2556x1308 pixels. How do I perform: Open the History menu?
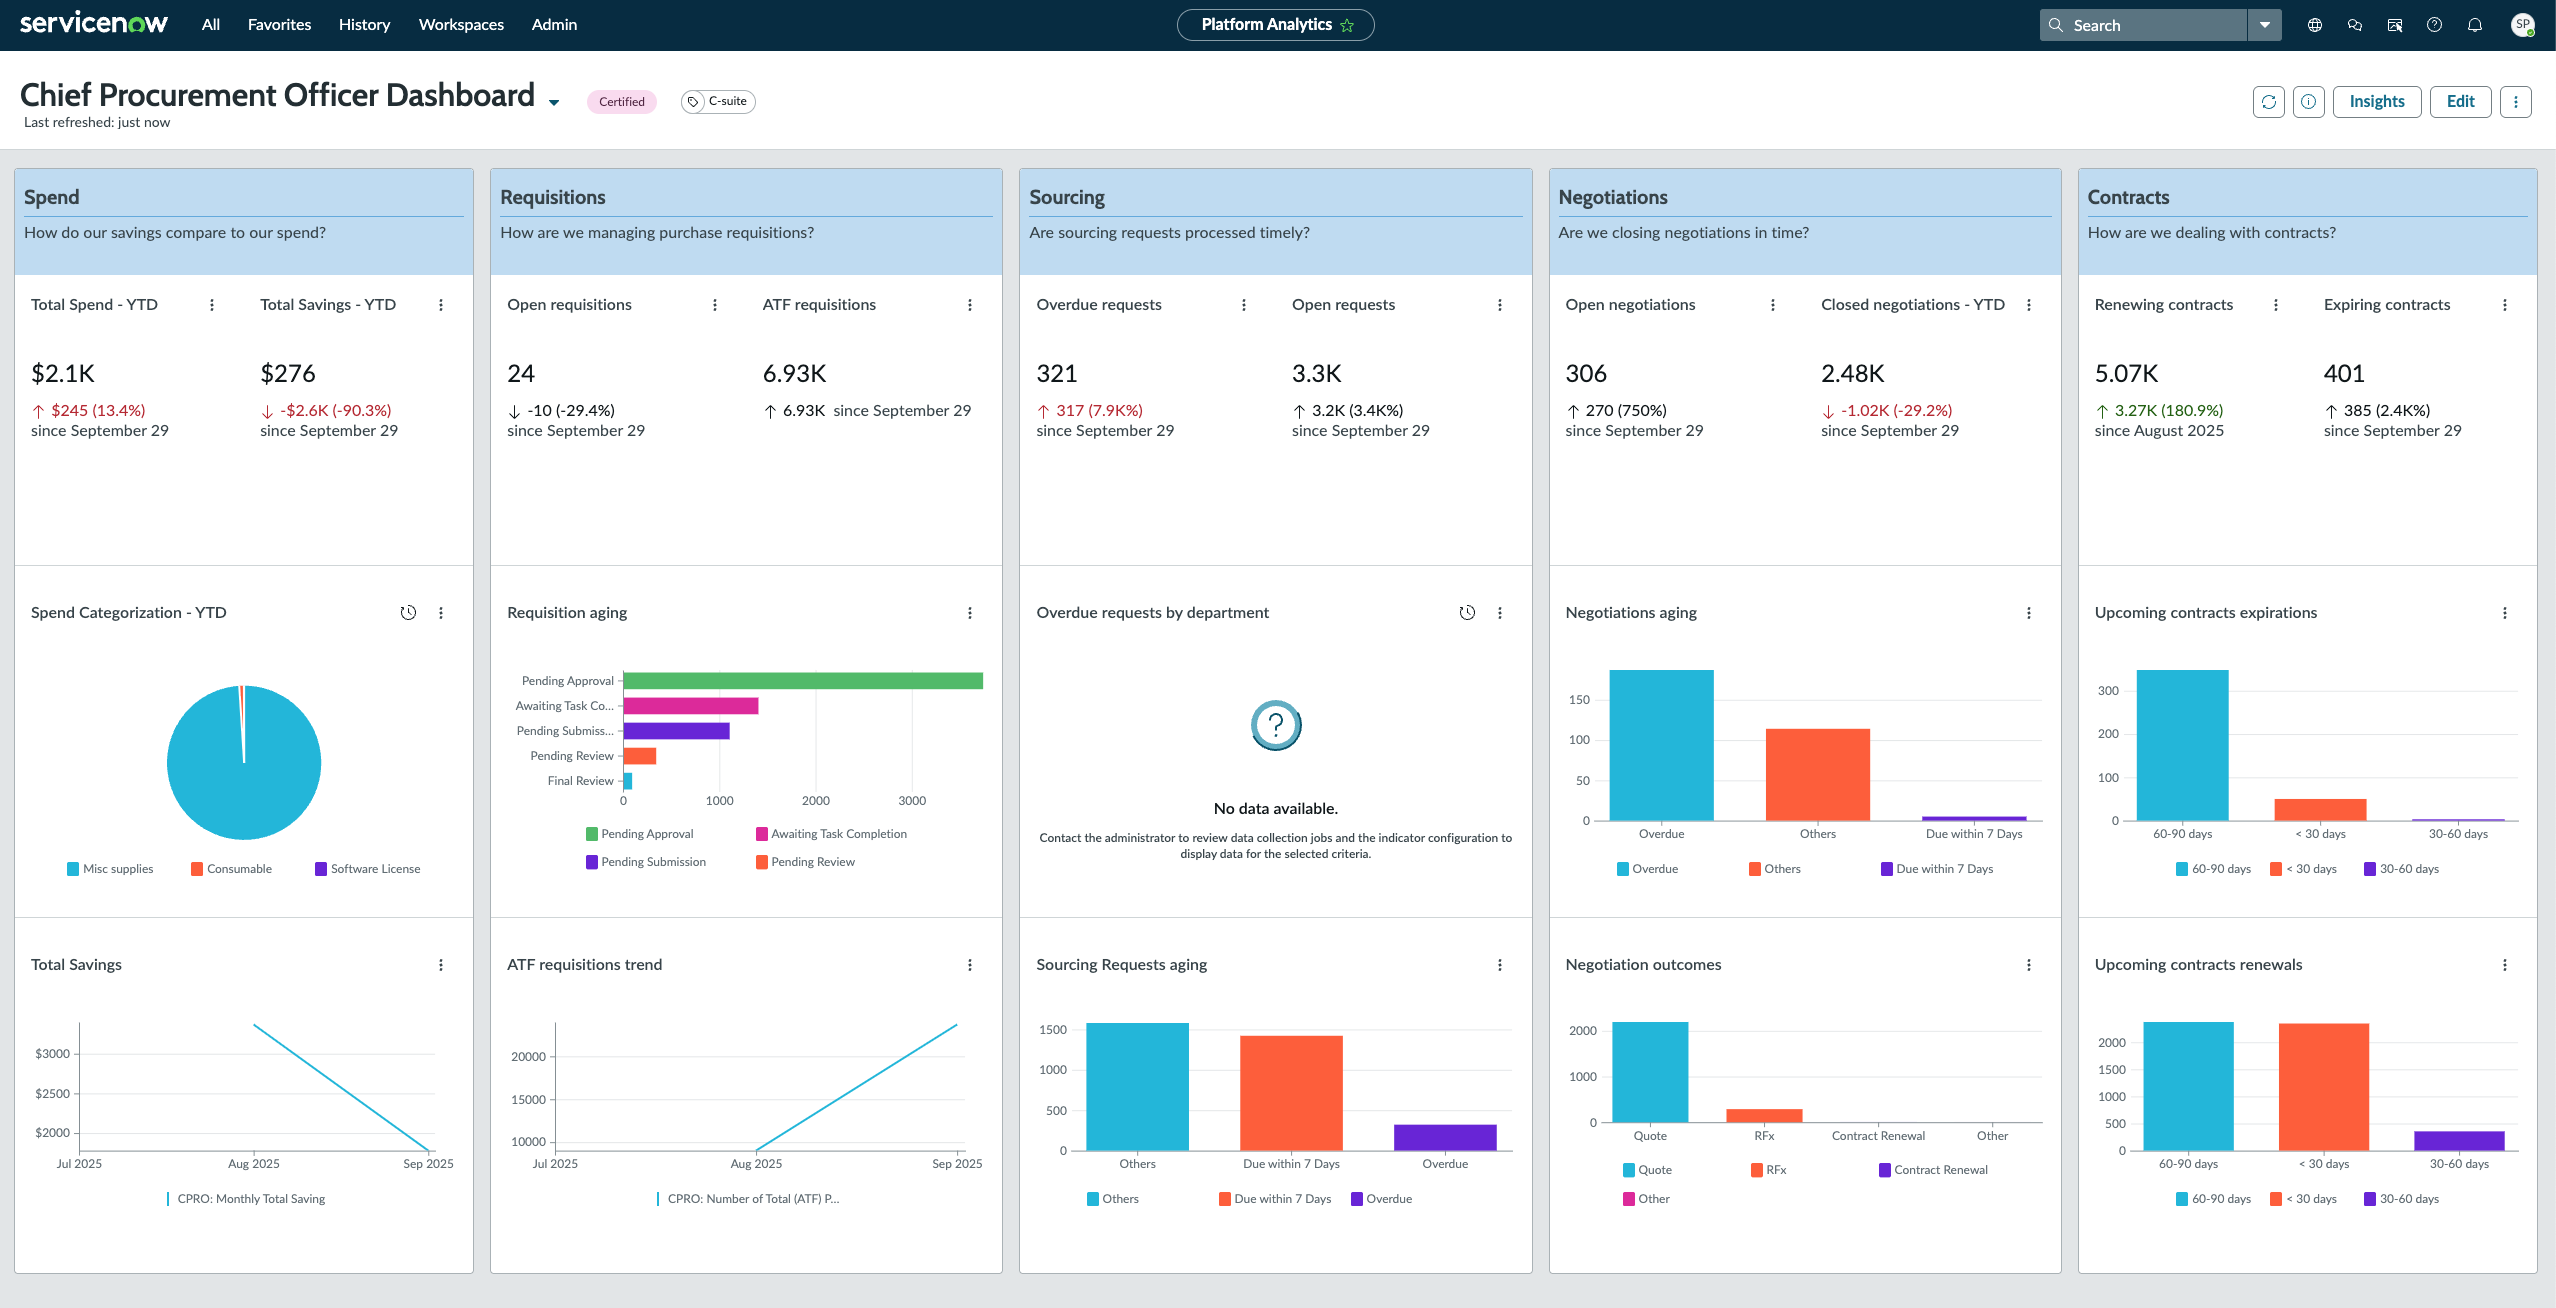point(364,25)
